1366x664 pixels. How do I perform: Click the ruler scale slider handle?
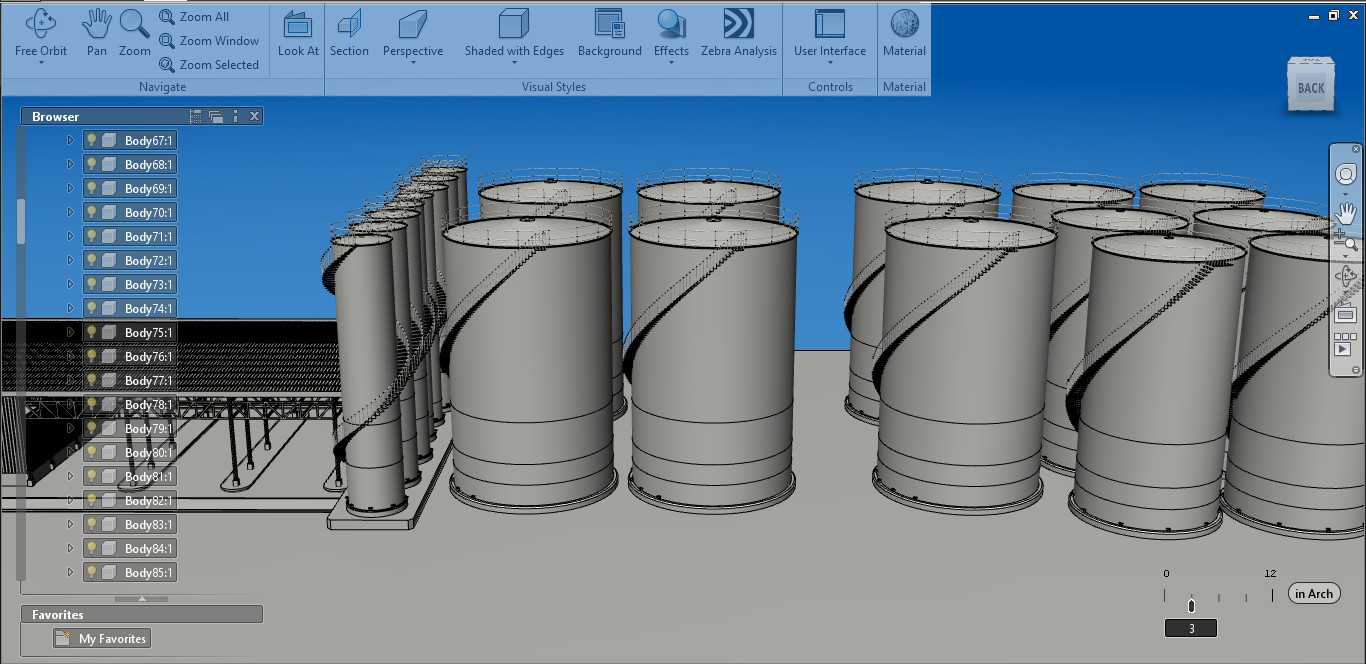(1191, 606)
